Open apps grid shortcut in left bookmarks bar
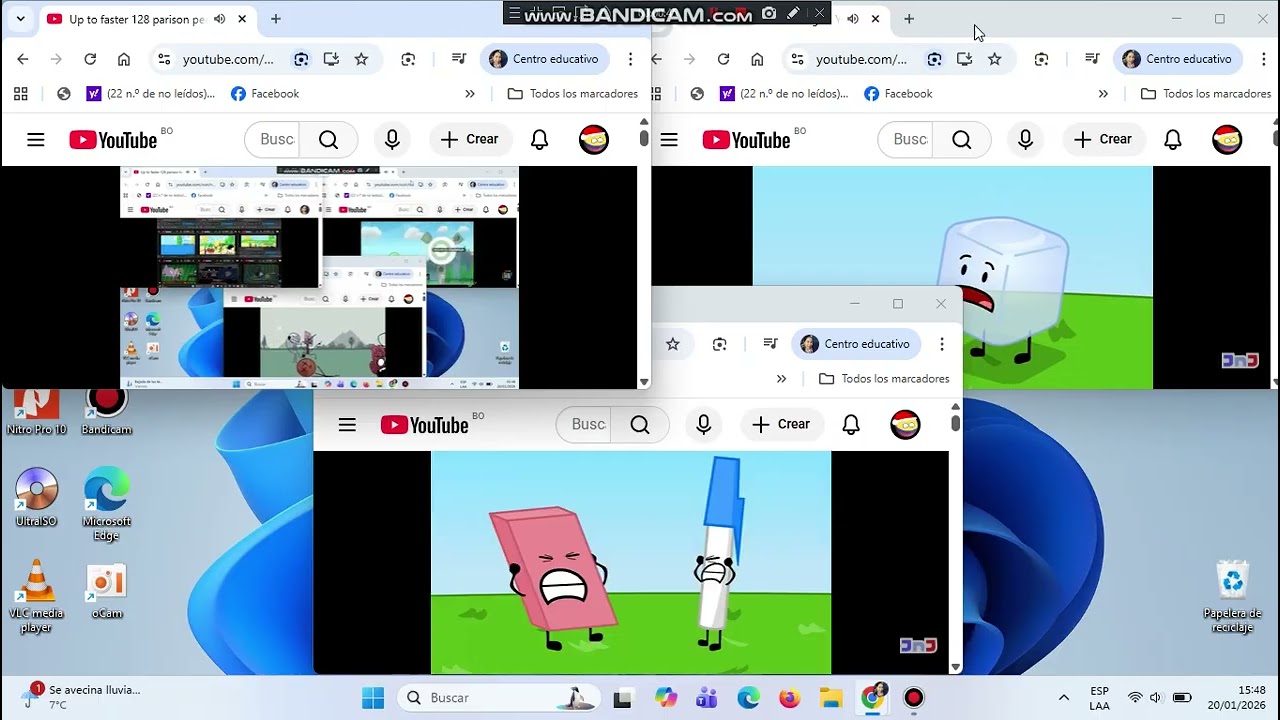This screenshot has width=1280, height=720. click(x=20, y=94)
